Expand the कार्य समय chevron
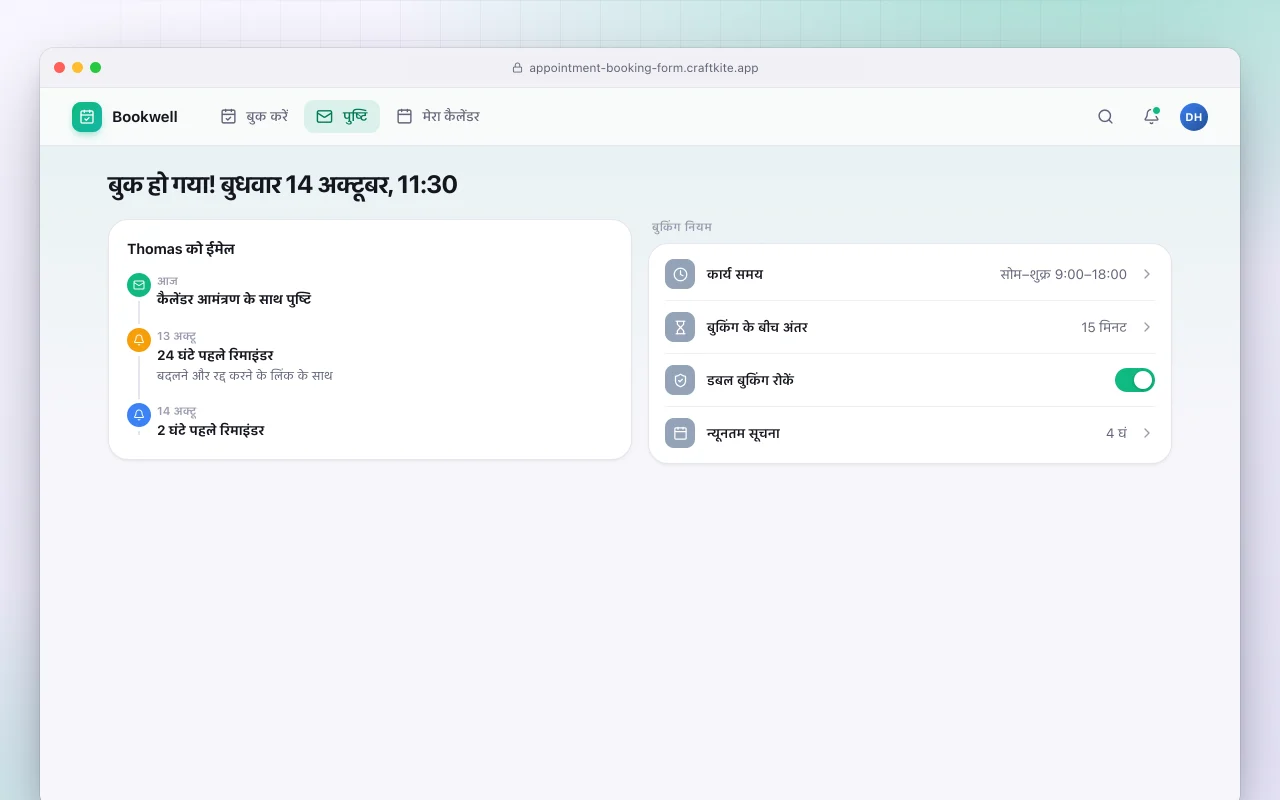 1147,274
